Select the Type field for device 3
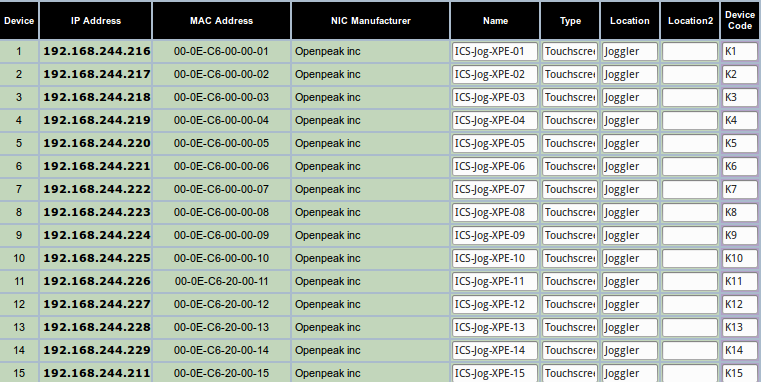 pyautogui.click(x=570, y=98)
